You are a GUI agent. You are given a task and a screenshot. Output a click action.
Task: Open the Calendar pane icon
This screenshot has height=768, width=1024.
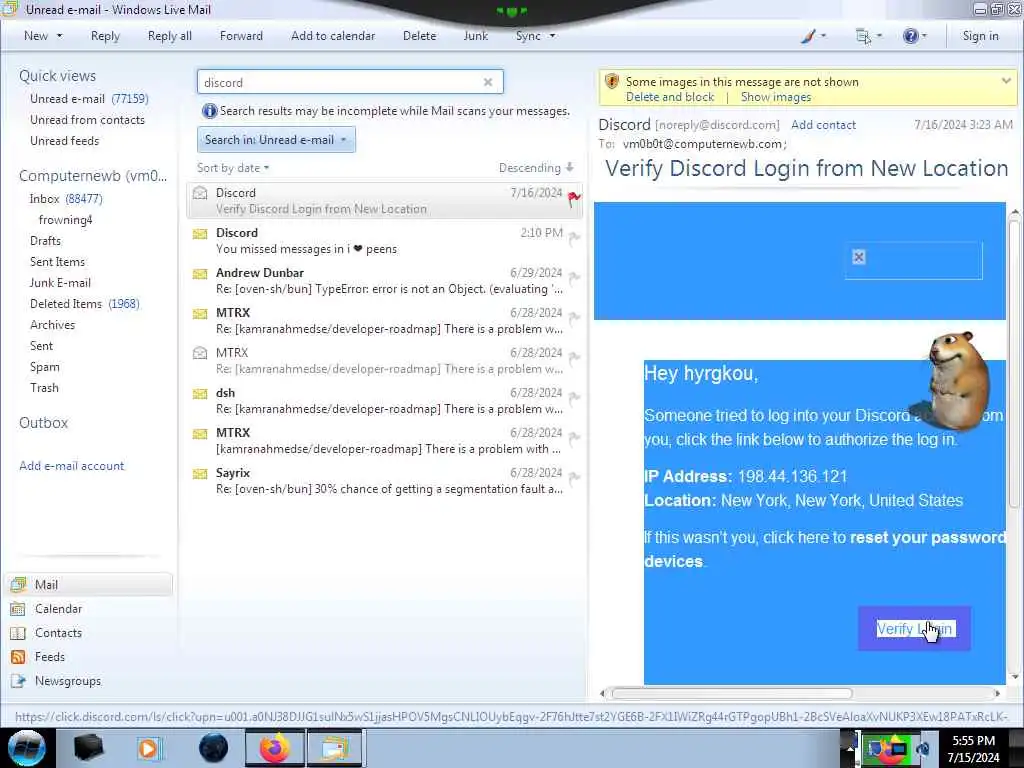tap(18, 609)
